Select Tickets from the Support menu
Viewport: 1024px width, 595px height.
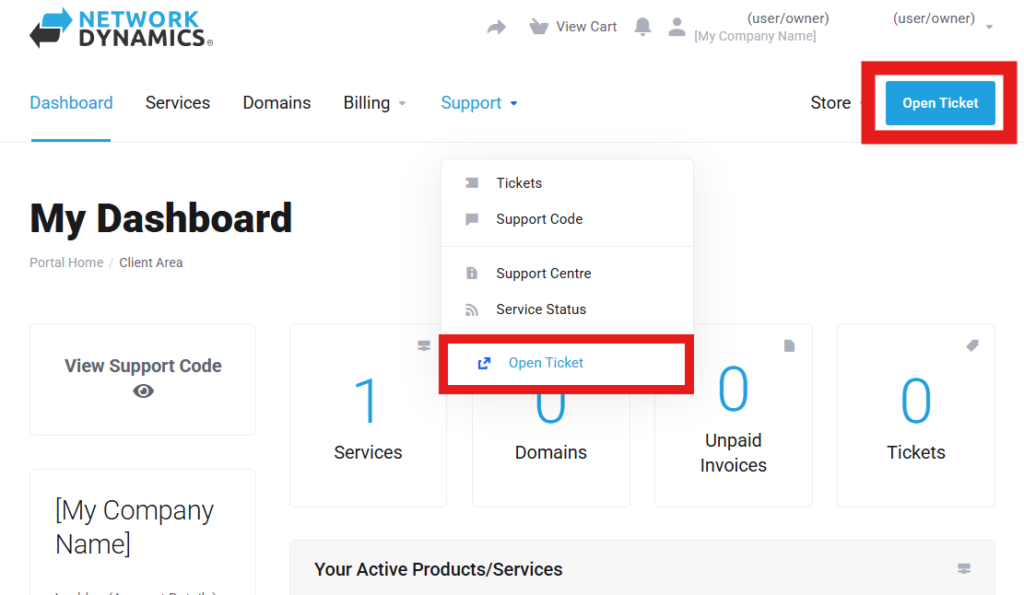point(518,183)
